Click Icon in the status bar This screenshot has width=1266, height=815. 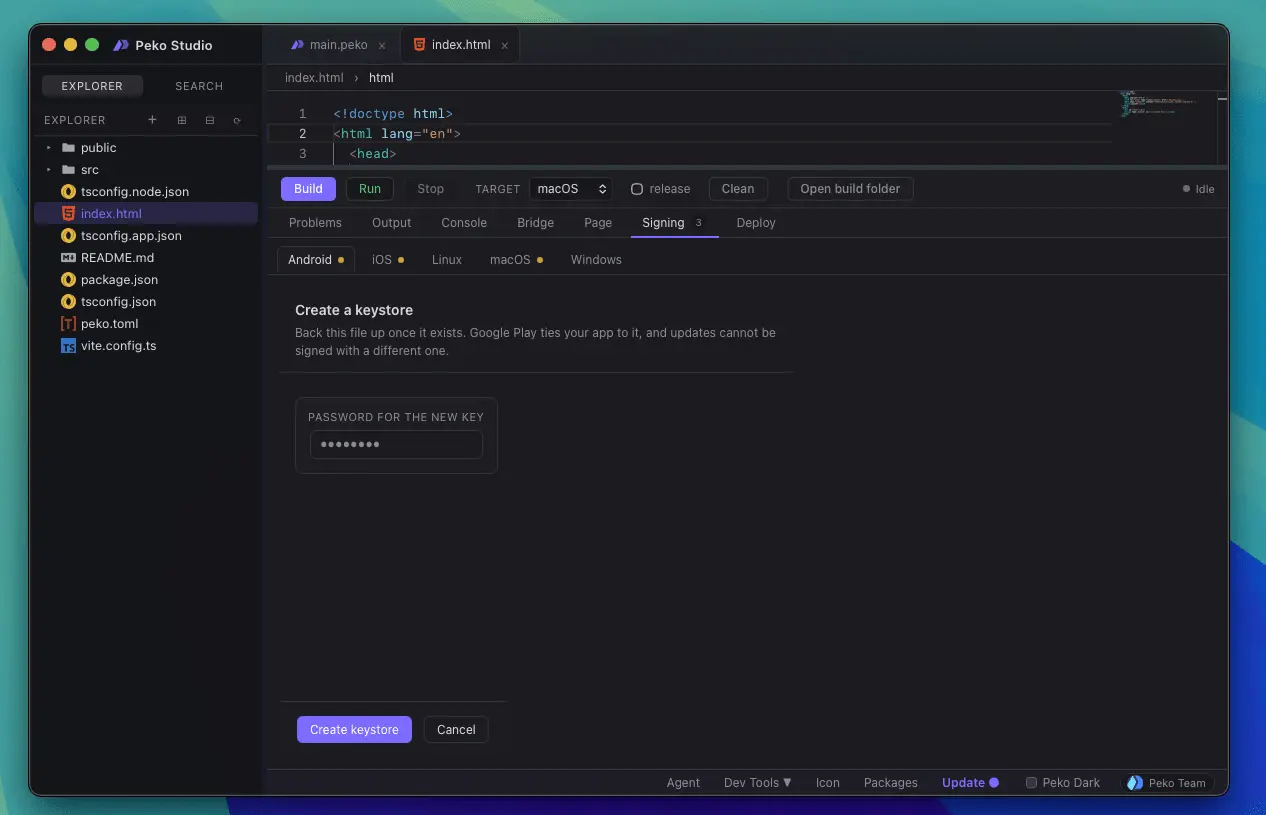[828, 783]
